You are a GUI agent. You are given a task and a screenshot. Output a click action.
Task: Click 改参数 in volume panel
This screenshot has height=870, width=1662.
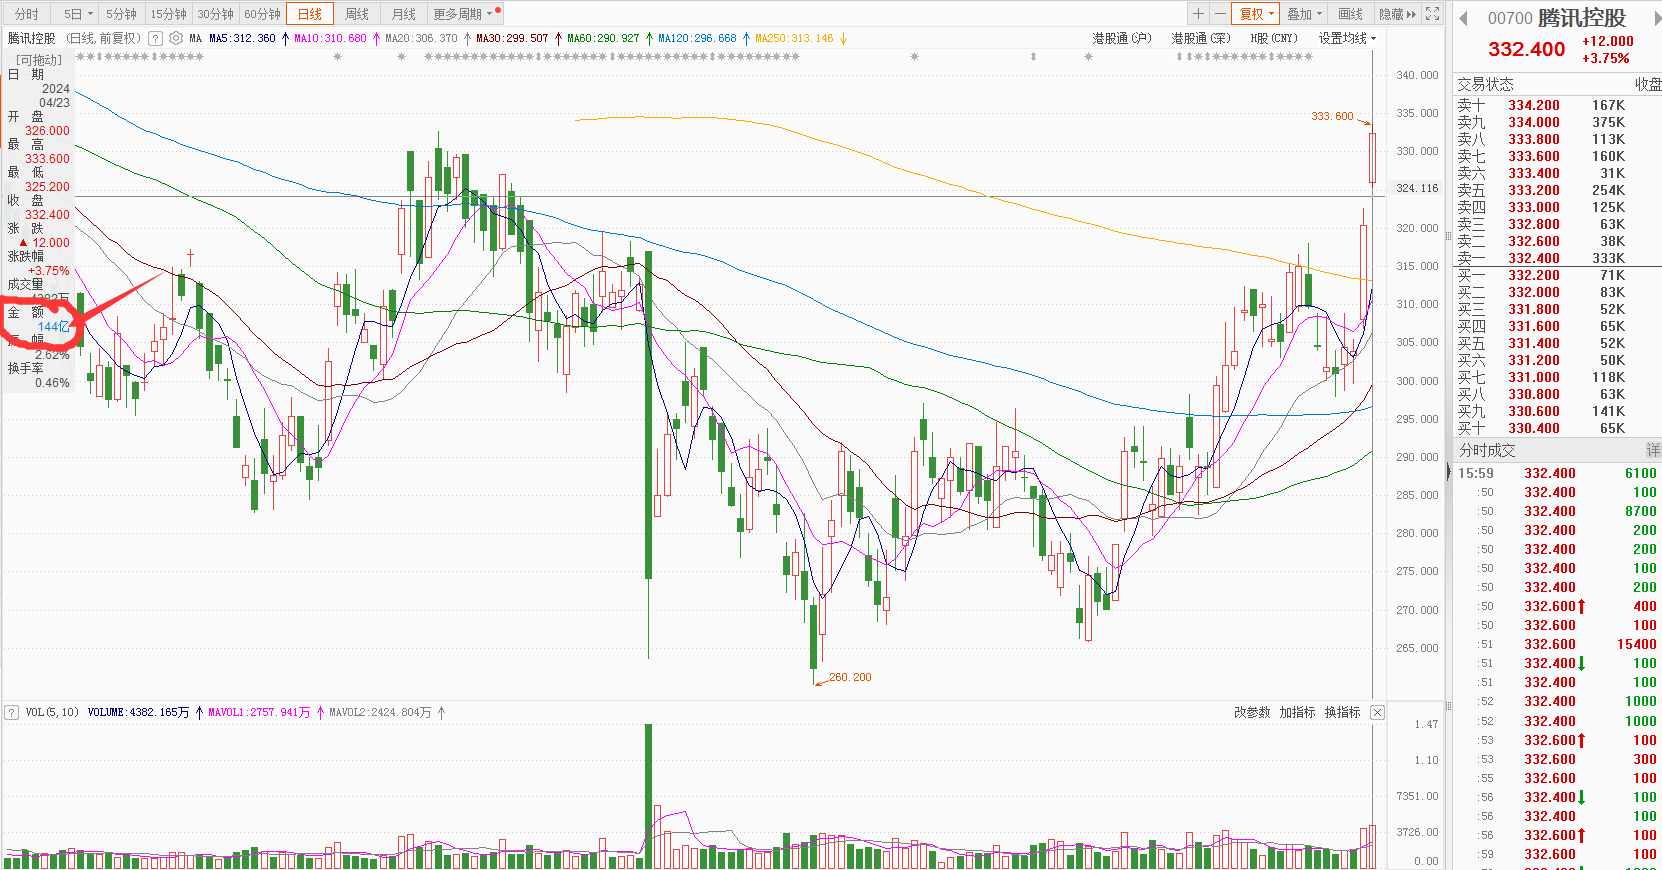(1251, 712)
